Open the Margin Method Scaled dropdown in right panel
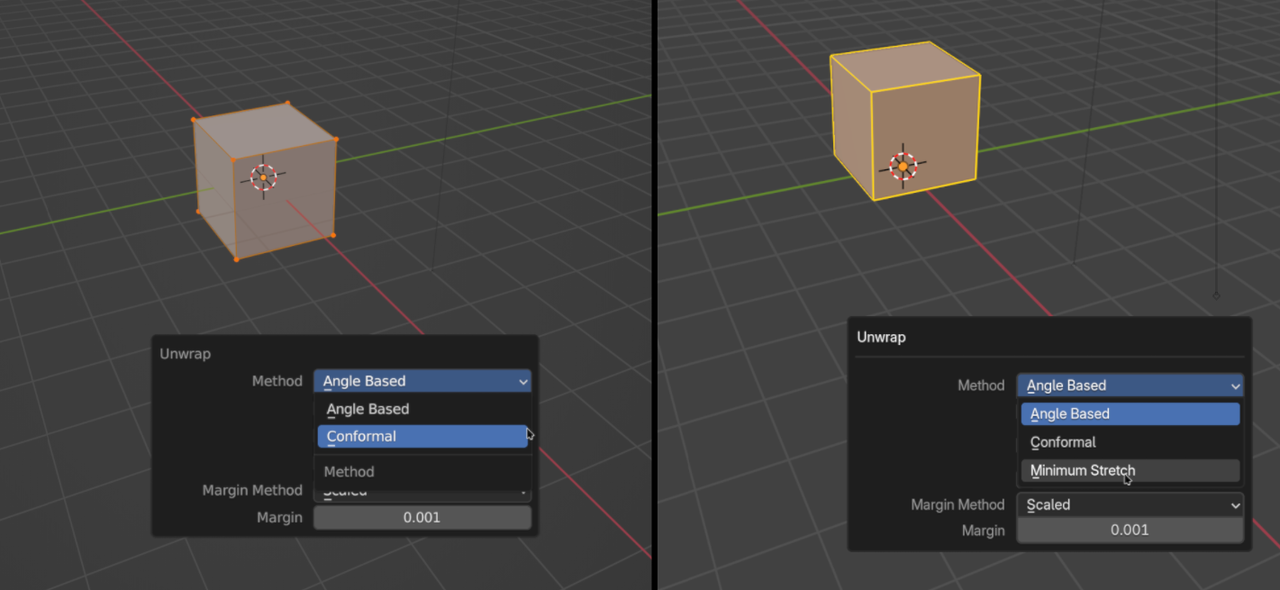This screenshot has width=1280, height=590. pos(1130,505)
